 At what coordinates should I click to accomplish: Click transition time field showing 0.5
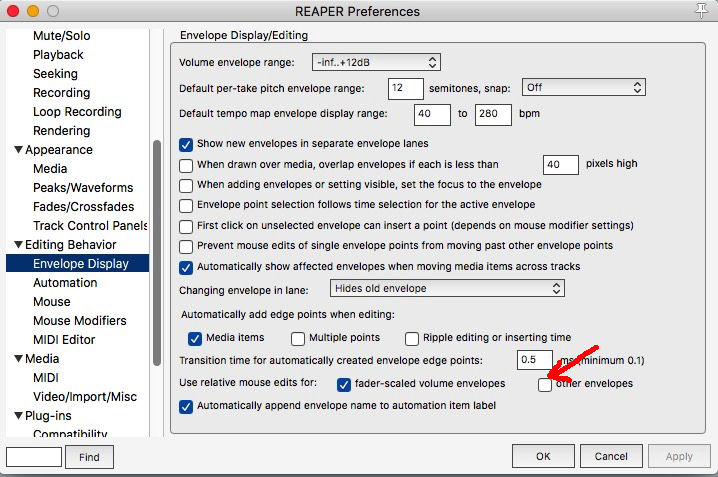[x=534, y=360]
